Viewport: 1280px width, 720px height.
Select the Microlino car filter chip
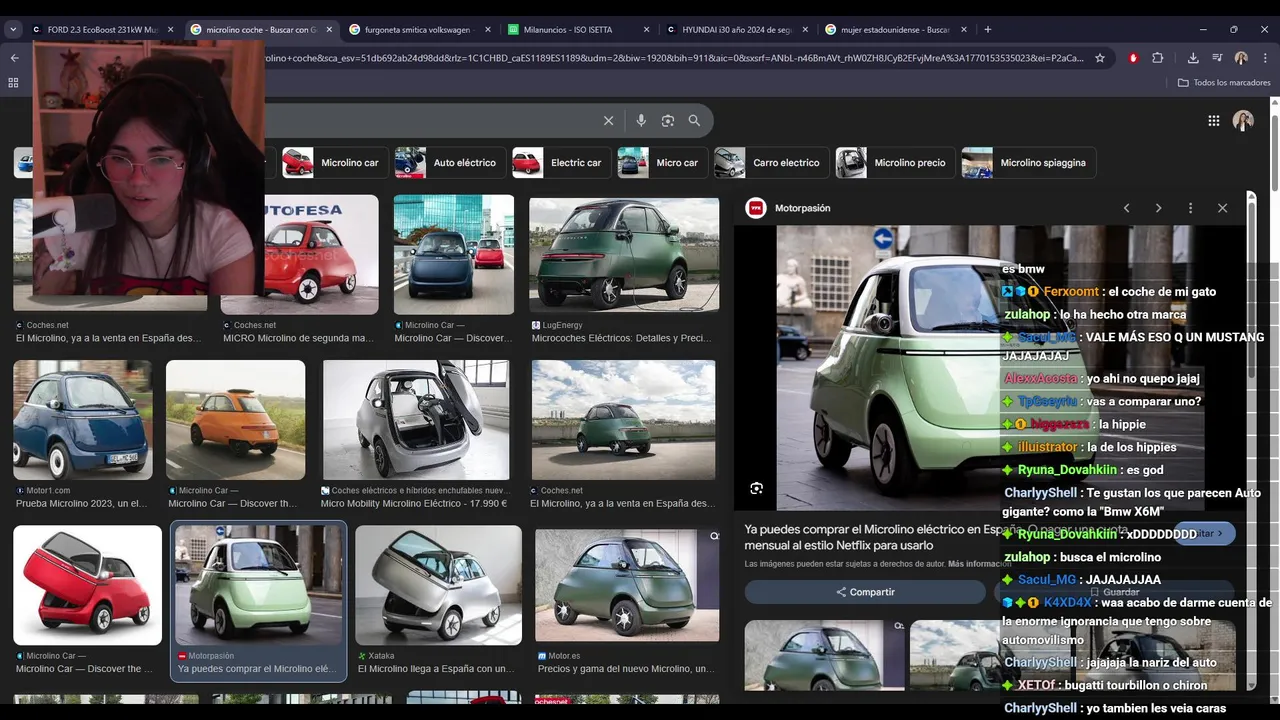(x=335, y=162)
